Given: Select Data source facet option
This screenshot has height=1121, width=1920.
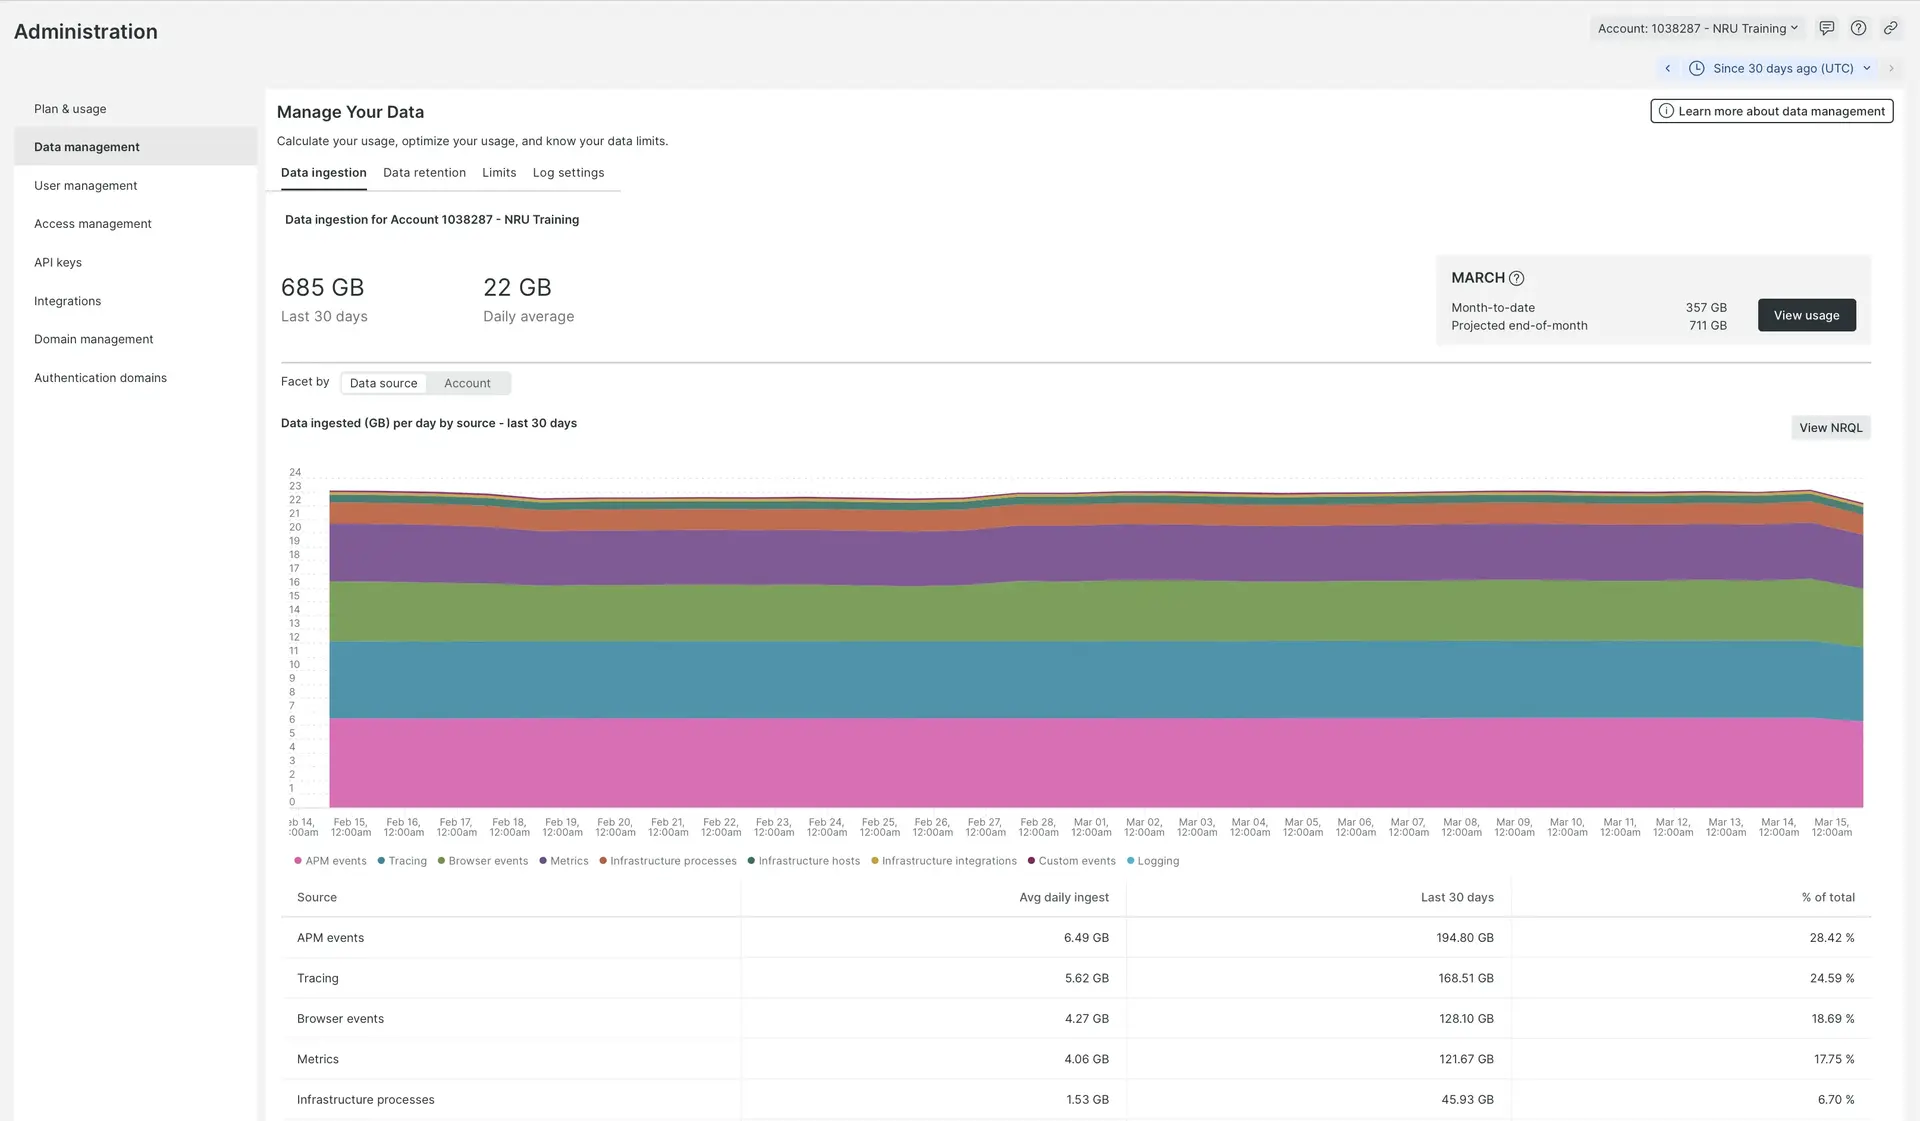Looking at the screenshot, I should (x=383, y=383).
